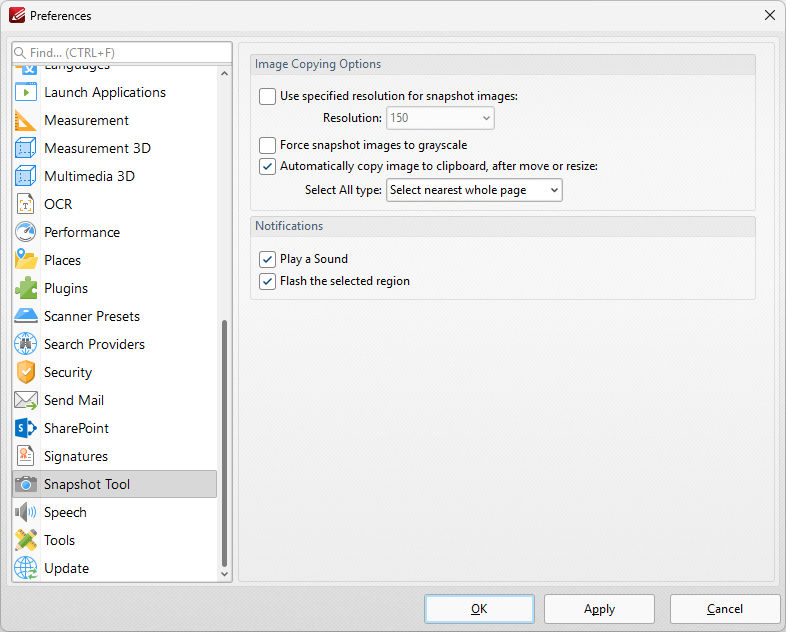
Task: Click the Measurement 3D cube icon
Action: (26, 148)
